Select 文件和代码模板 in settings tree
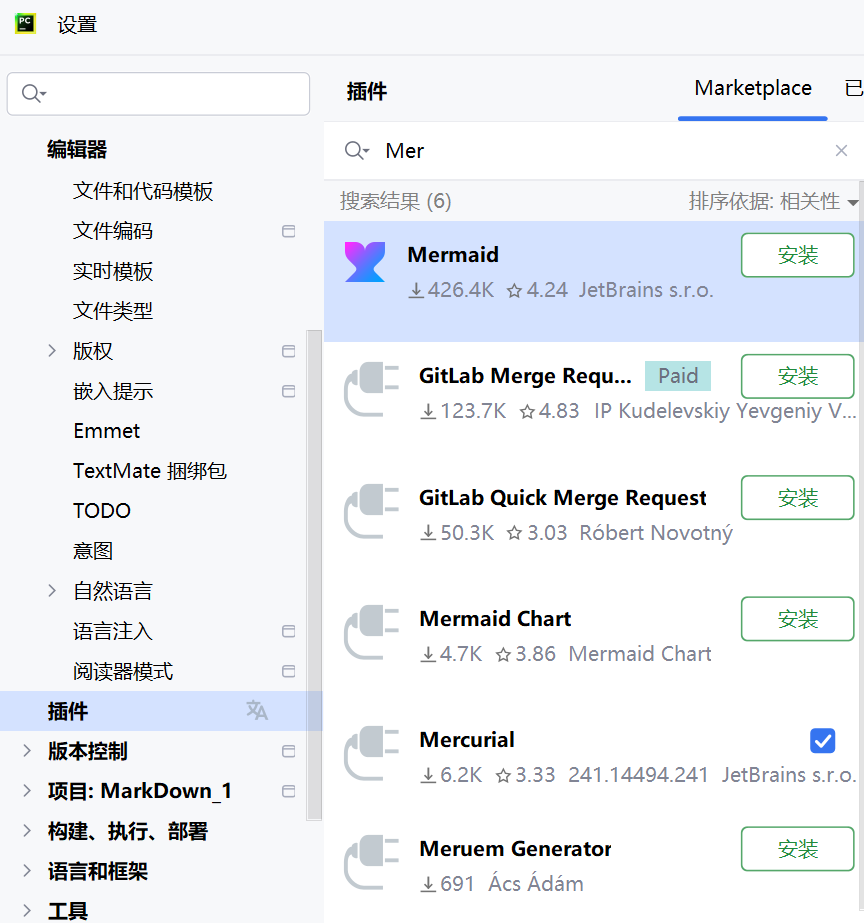The image size is (864, 923). (x=143, y=191)
